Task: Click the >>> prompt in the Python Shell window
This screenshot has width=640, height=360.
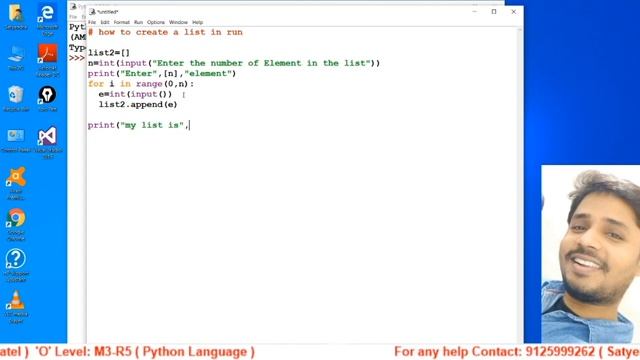Action: (77, 58)
